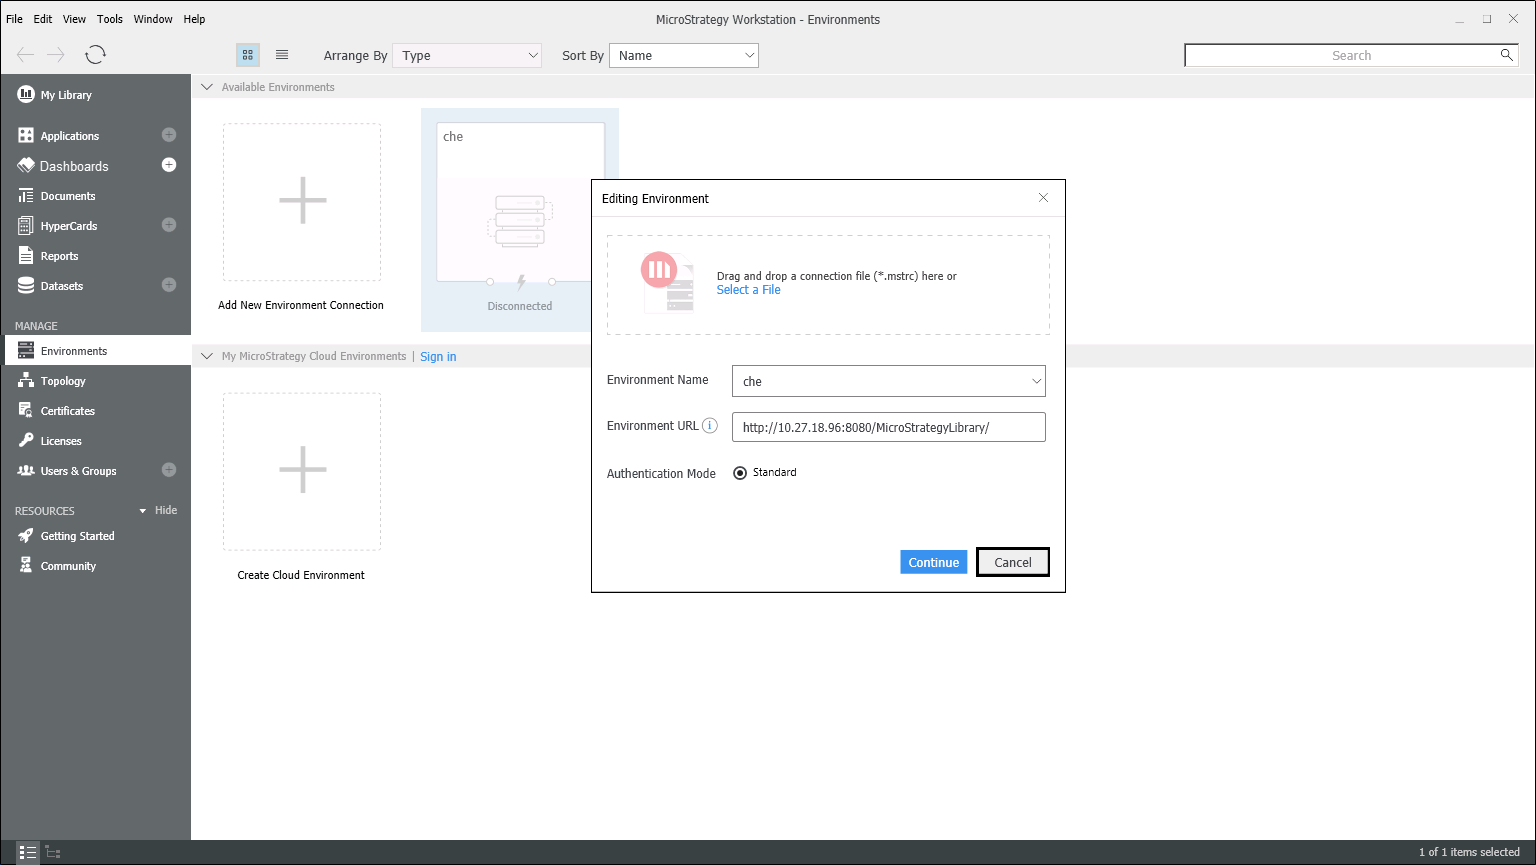1536x865 pixels.
Task: Click the '1 of 1 items selected' status text
Action: (1469, 852)
